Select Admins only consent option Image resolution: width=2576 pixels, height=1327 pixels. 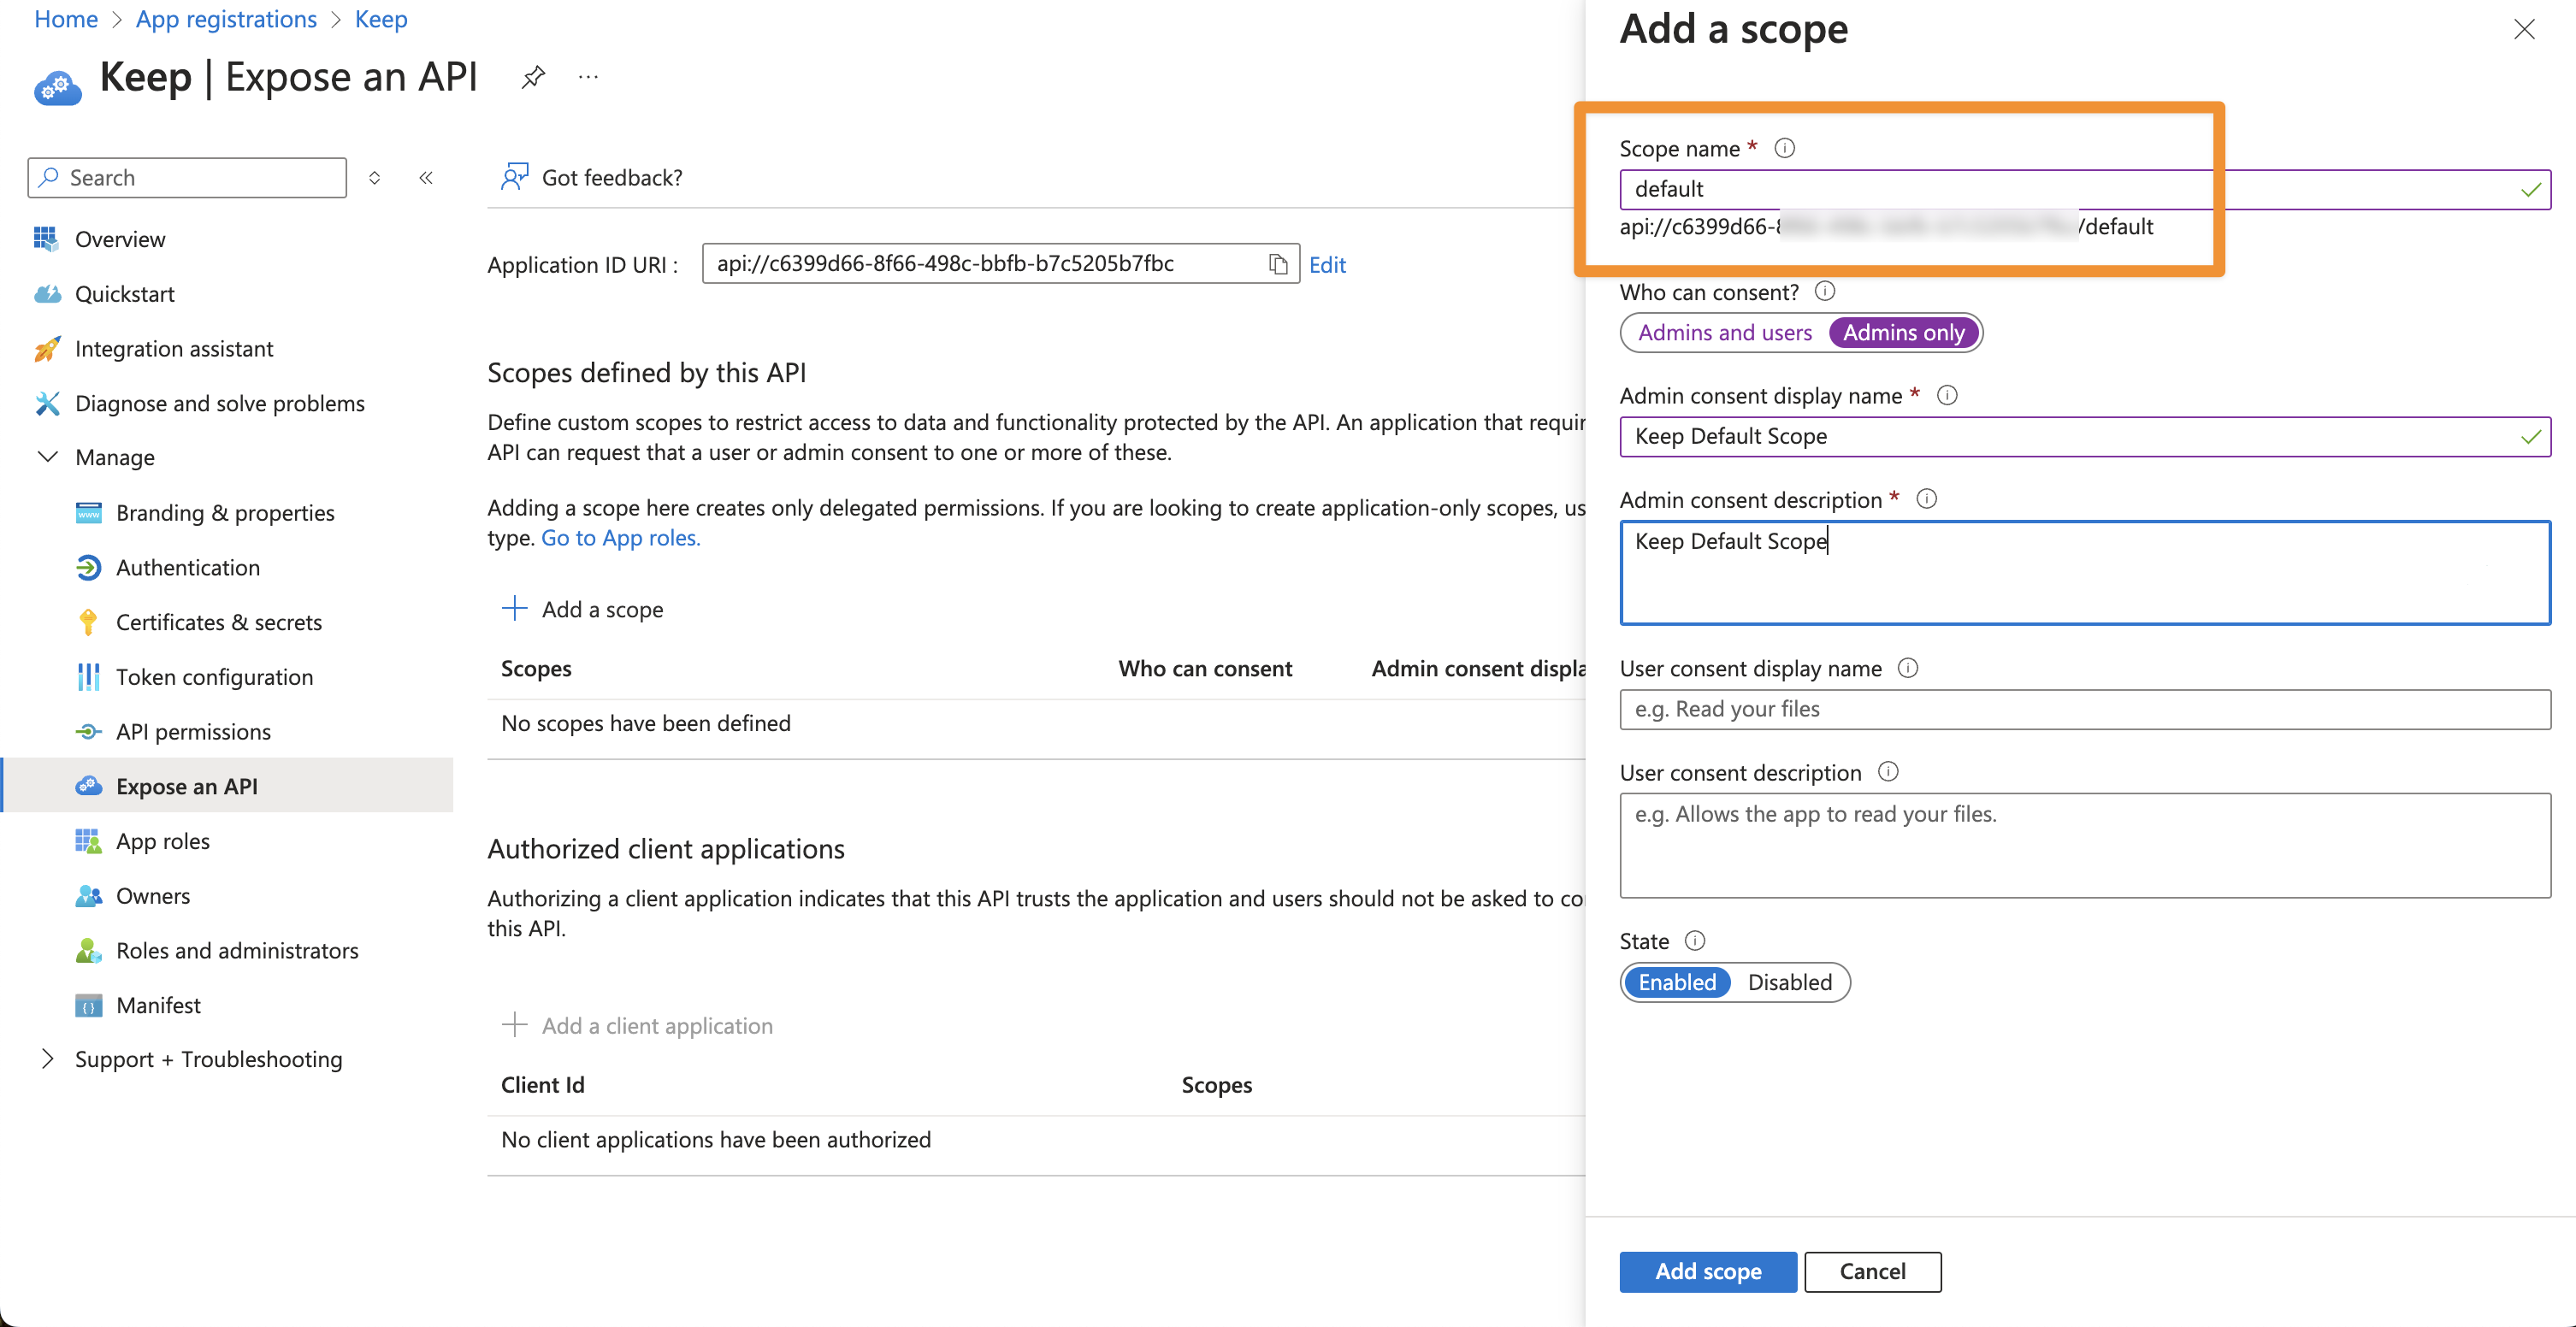[1903, 332]
